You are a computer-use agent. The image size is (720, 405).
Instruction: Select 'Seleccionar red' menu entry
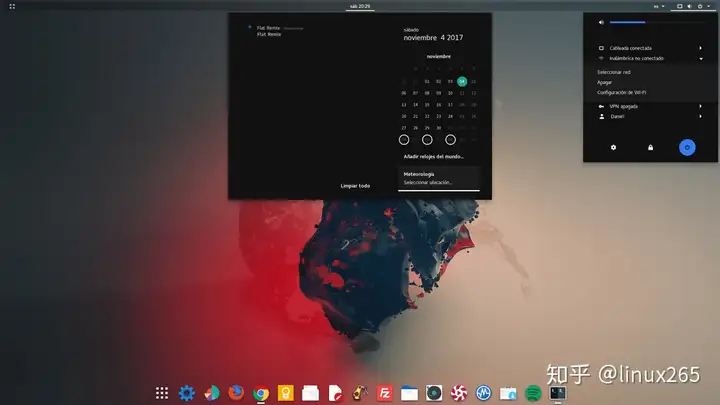point(613,72)
